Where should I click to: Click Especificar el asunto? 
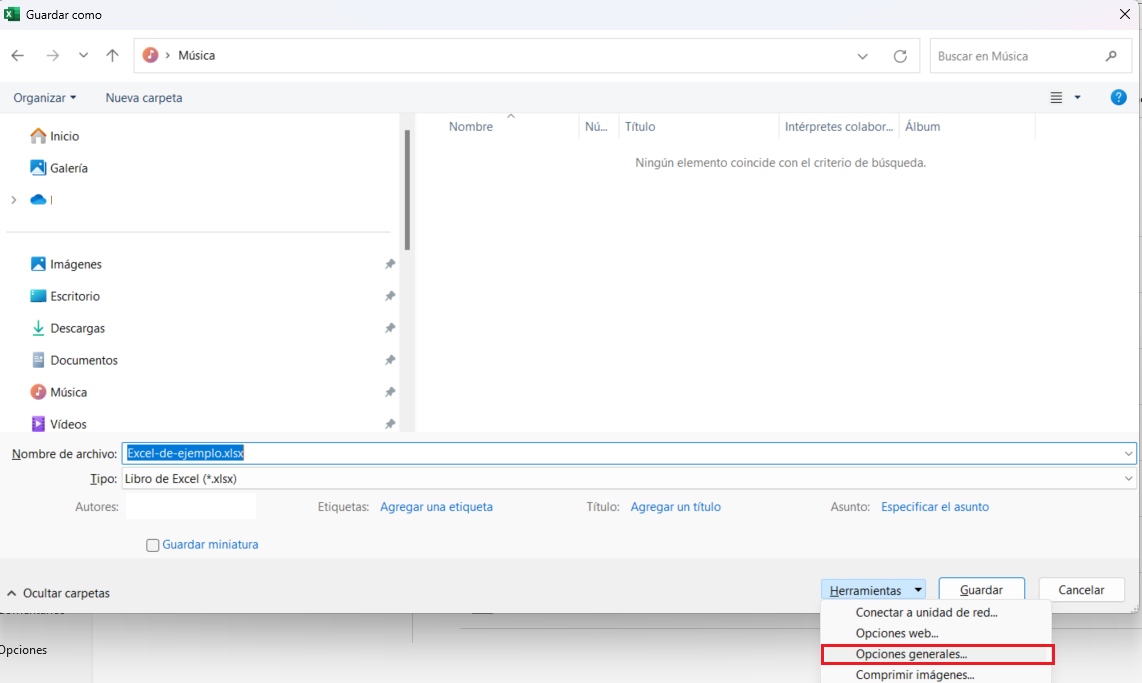(935, 507)
